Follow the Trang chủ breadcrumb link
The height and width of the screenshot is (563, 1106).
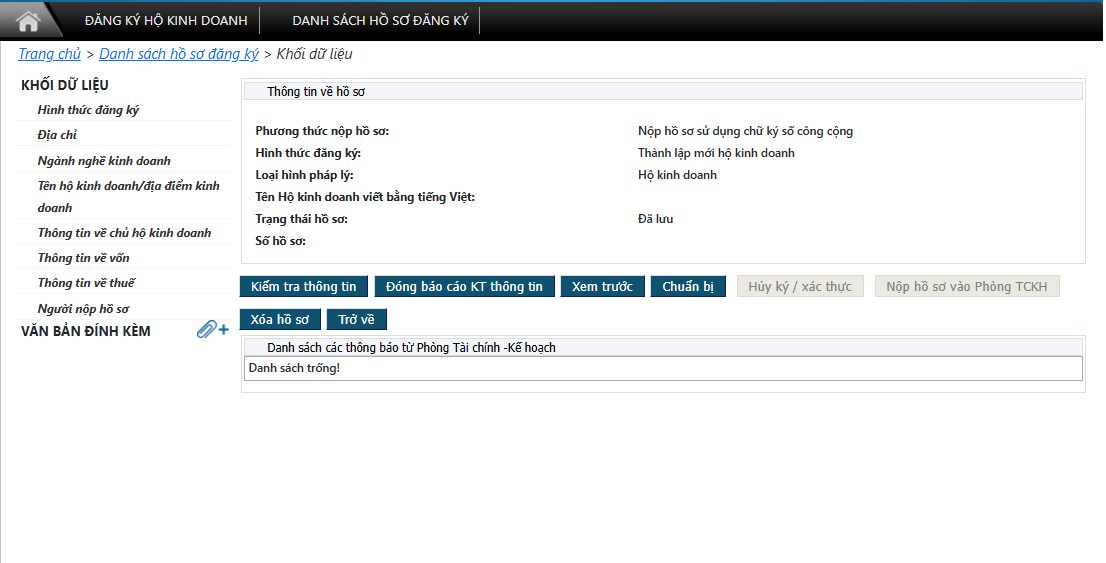[49, 54]
